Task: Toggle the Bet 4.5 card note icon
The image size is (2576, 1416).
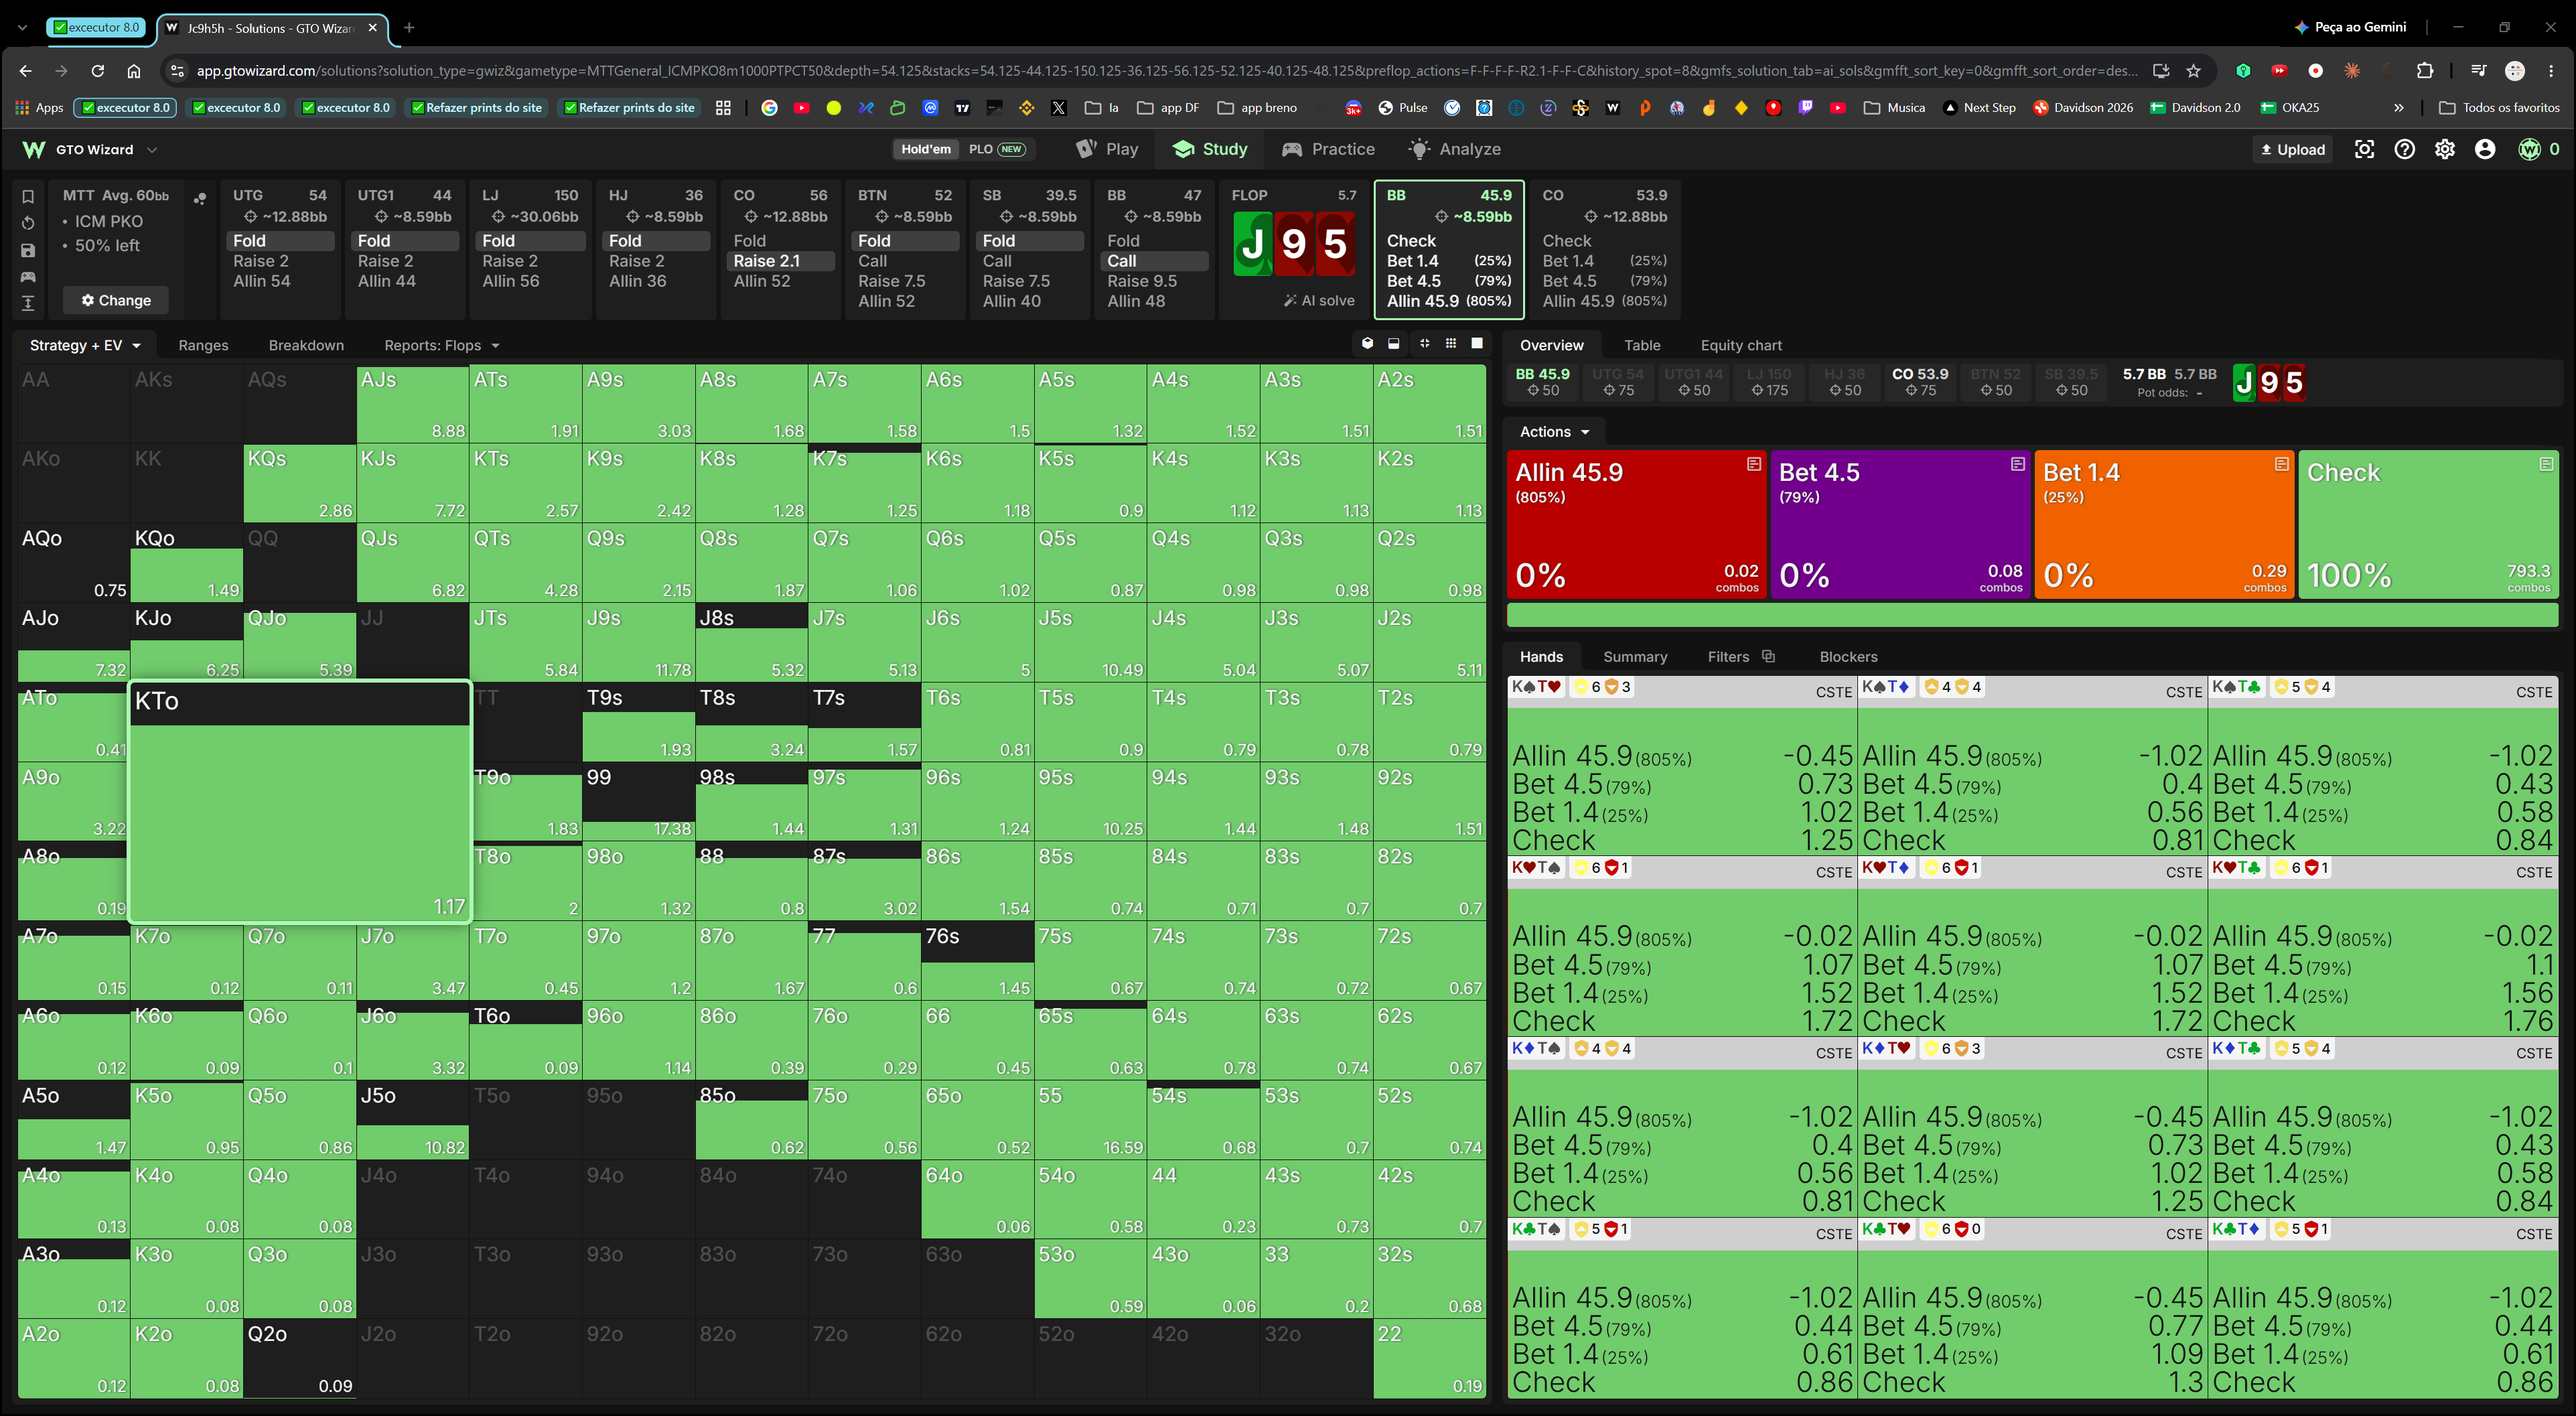Action: (2017, 464)
